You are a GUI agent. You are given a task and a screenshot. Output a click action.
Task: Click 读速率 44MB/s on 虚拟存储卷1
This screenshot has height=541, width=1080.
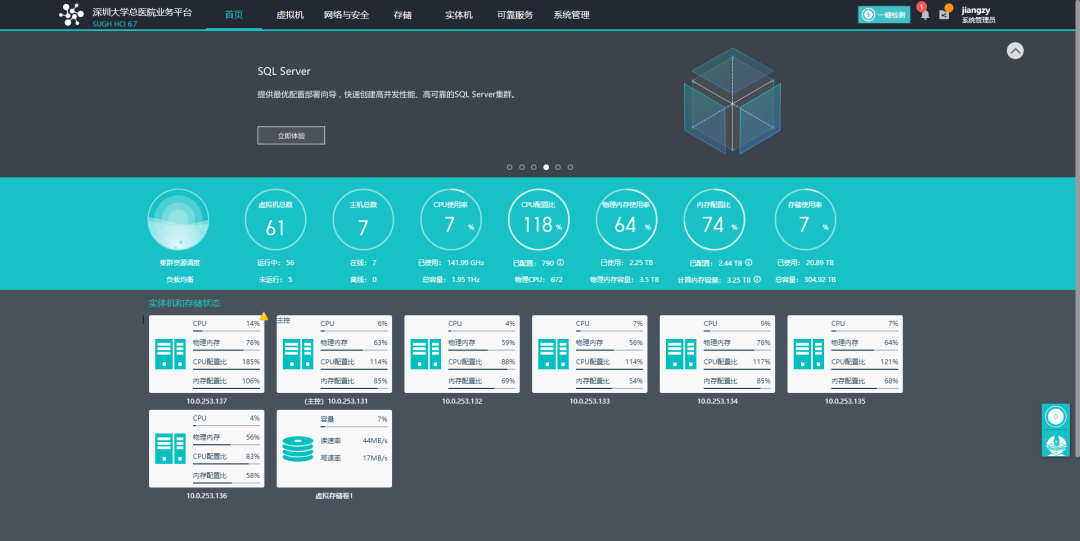pos(354,440)
